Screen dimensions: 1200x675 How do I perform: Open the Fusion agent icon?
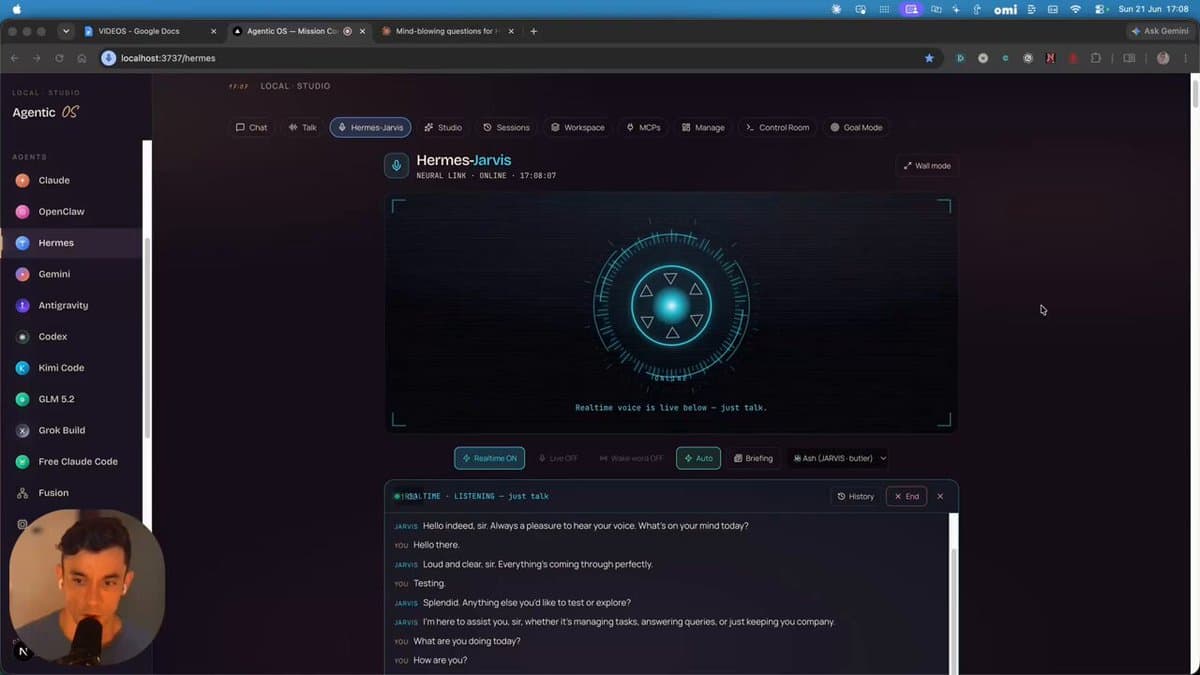(x=22, y=493)
